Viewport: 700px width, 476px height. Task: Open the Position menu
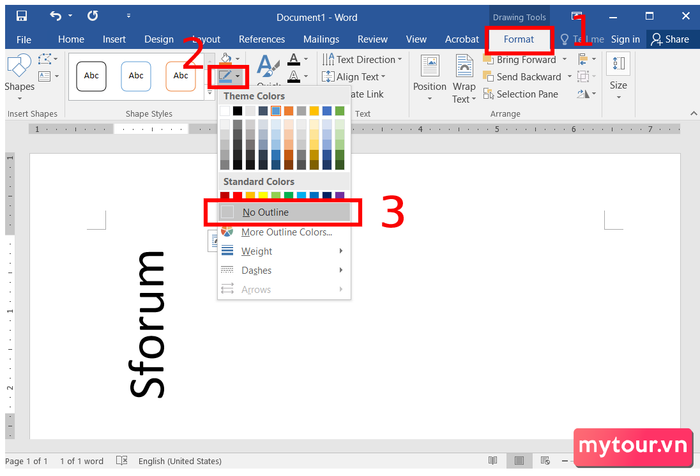pyautogui.click(x=429, y=79)
